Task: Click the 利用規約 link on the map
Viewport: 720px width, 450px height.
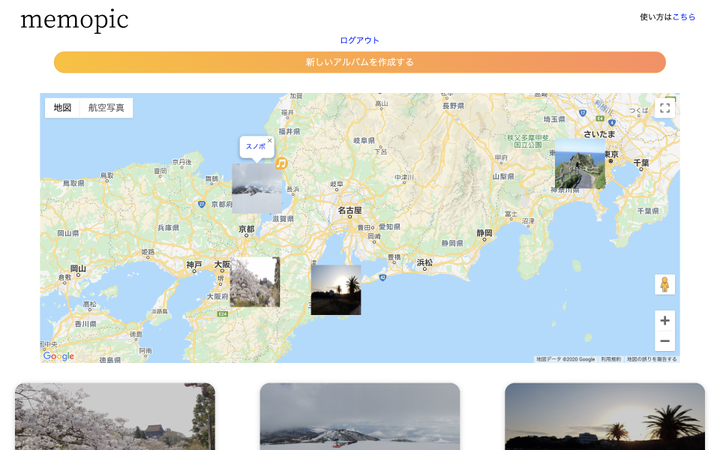Action: (611, 359)
